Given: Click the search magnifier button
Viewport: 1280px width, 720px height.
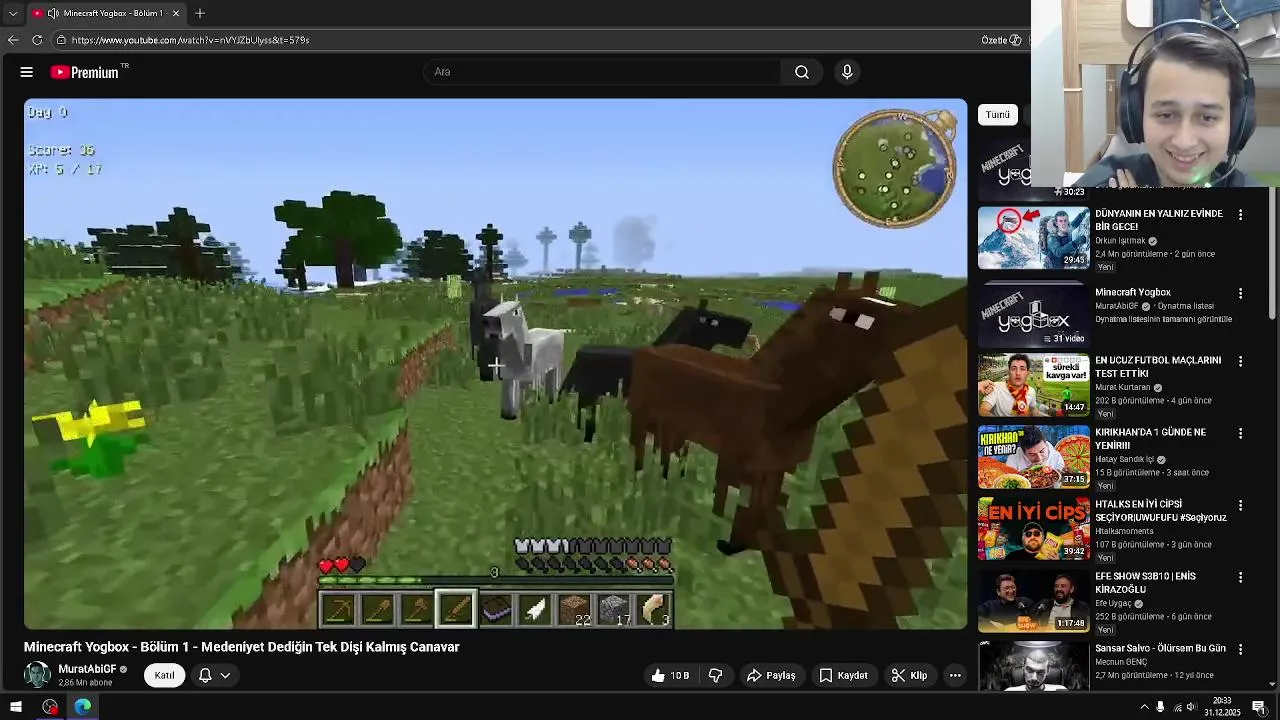Looking at the screenshot, I should pos(802,72).
